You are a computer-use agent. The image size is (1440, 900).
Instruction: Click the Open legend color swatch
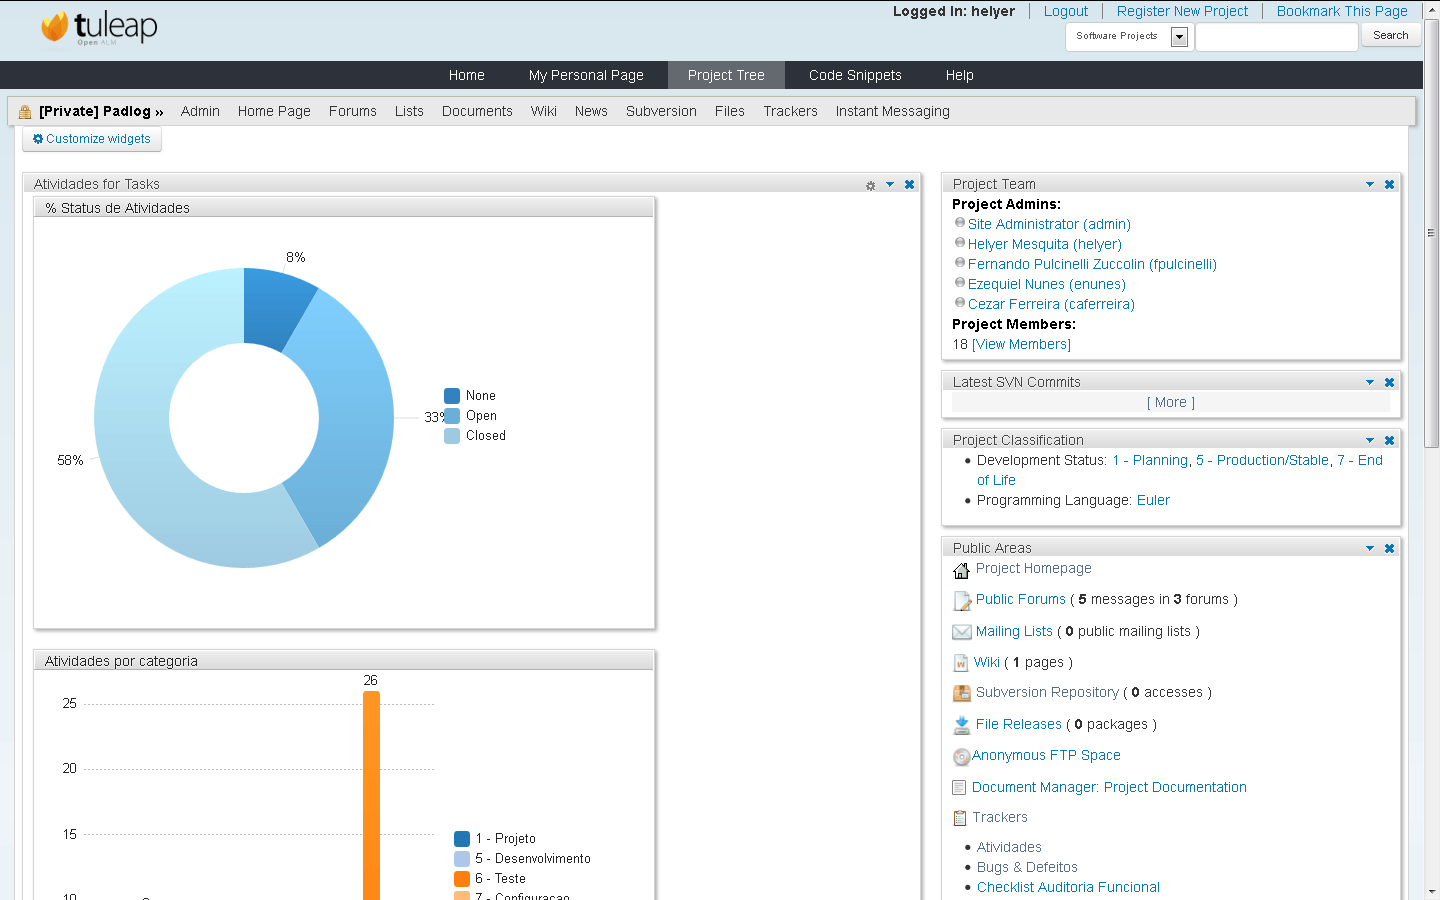(452, 416)
